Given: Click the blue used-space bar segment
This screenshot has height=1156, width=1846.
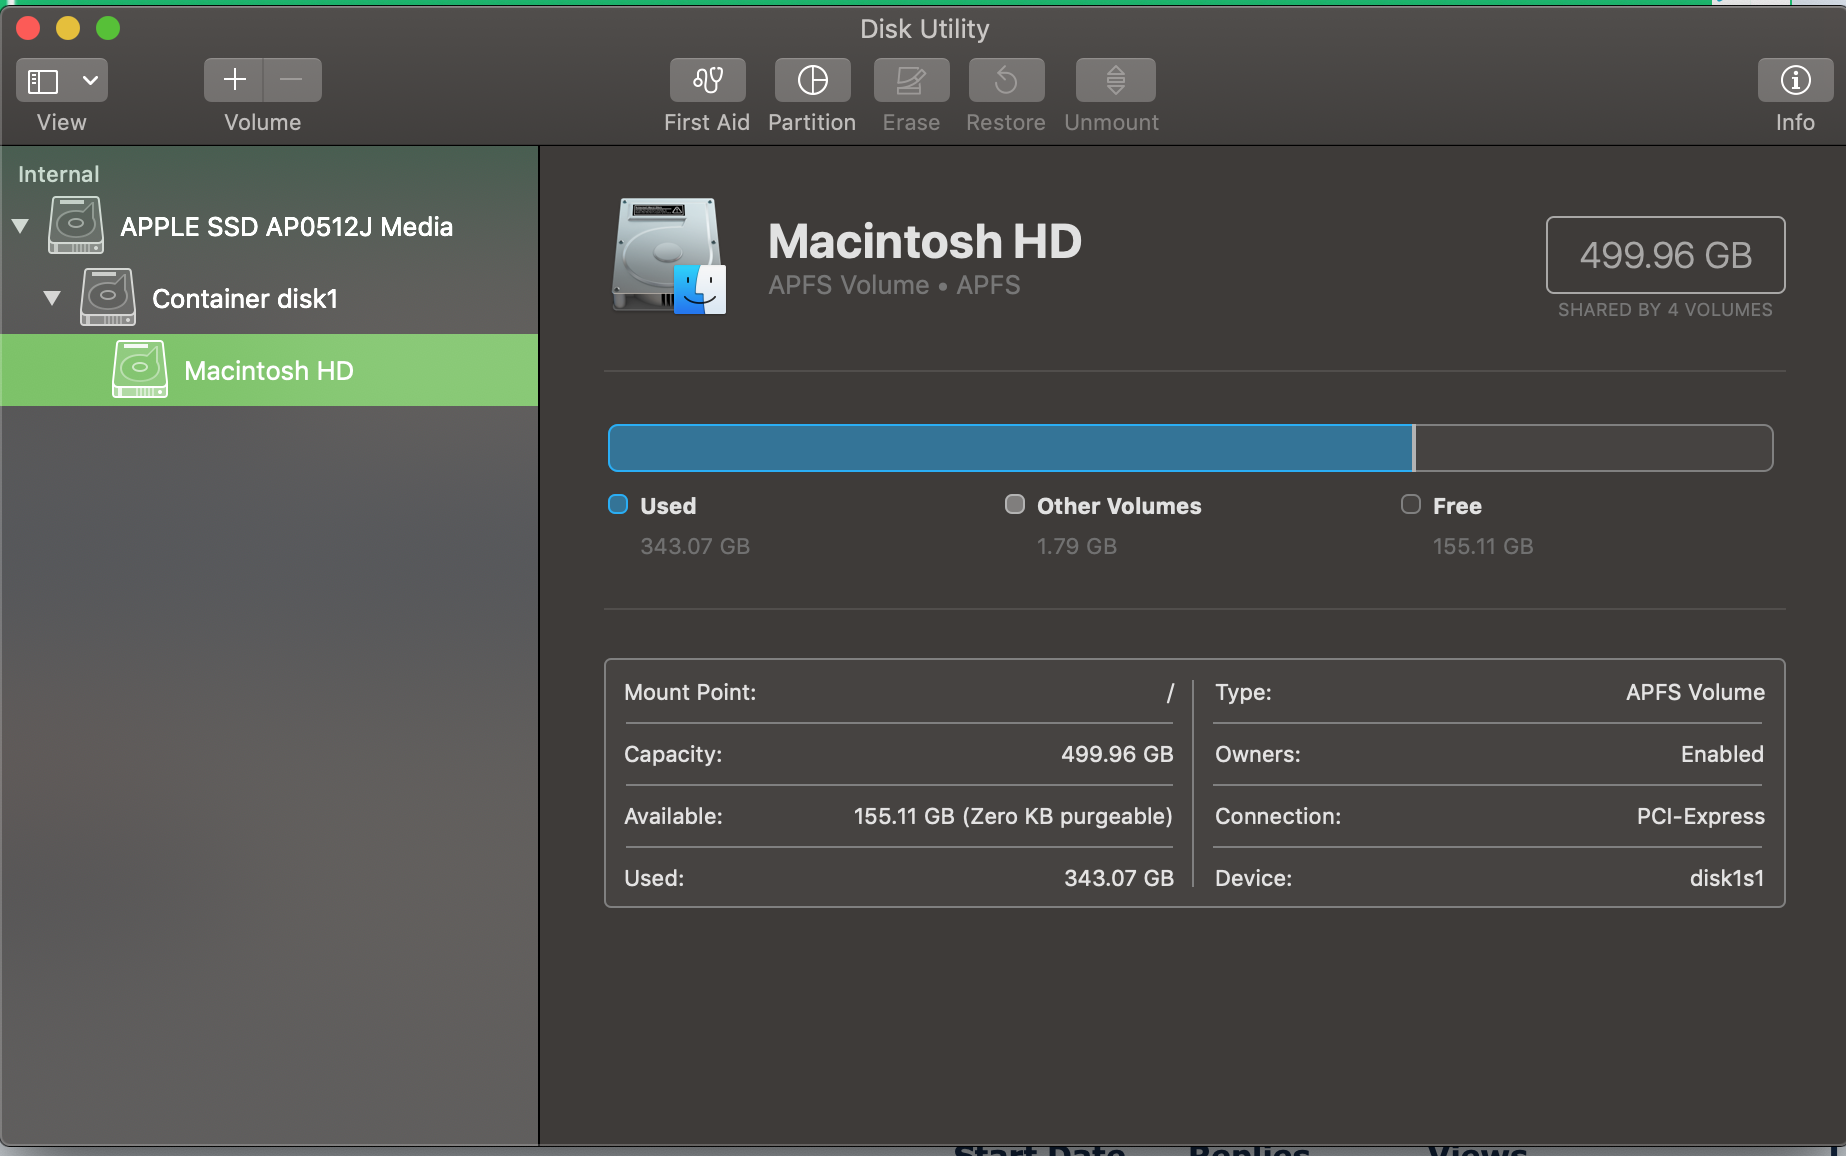Looking at the screenshot, I should click(x=1010, y=448).
